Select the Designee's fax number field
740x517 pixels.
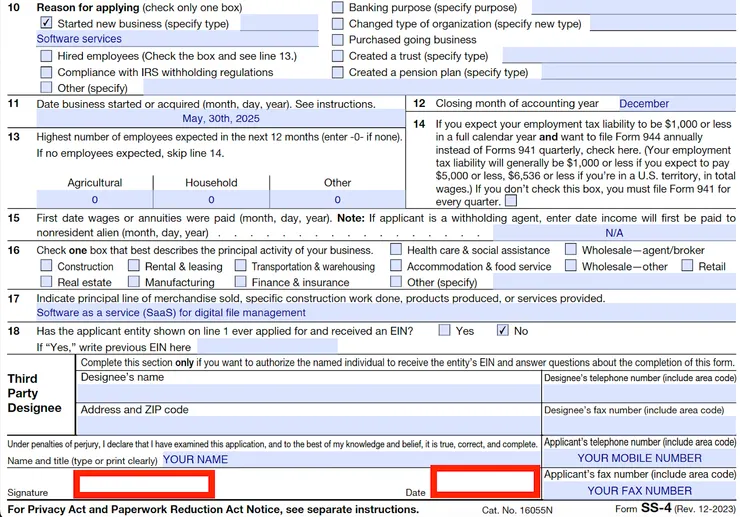click(639, 425)
